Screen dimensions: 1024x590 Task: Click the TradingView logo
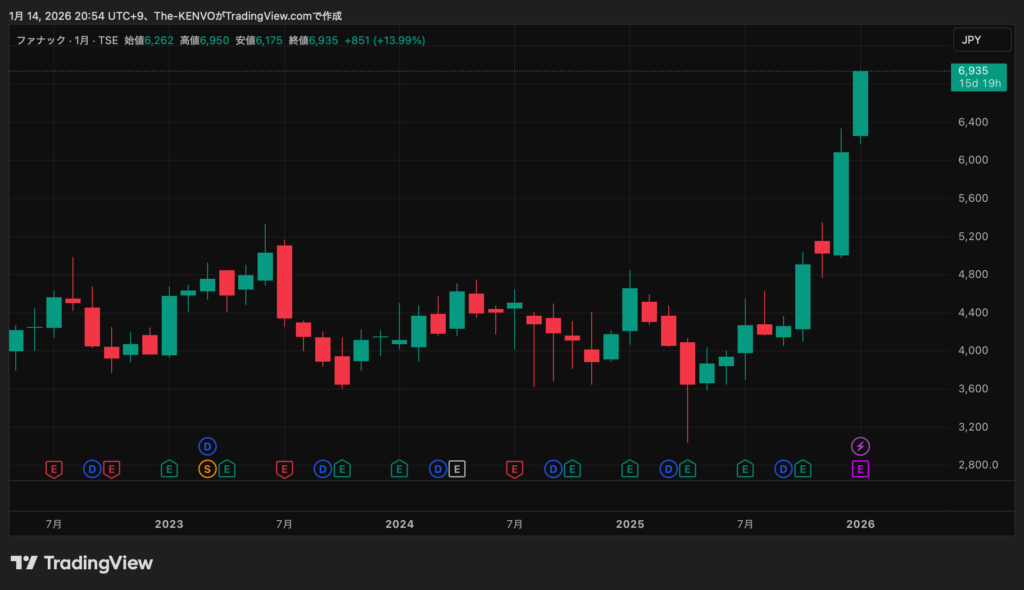coord(82,563)
